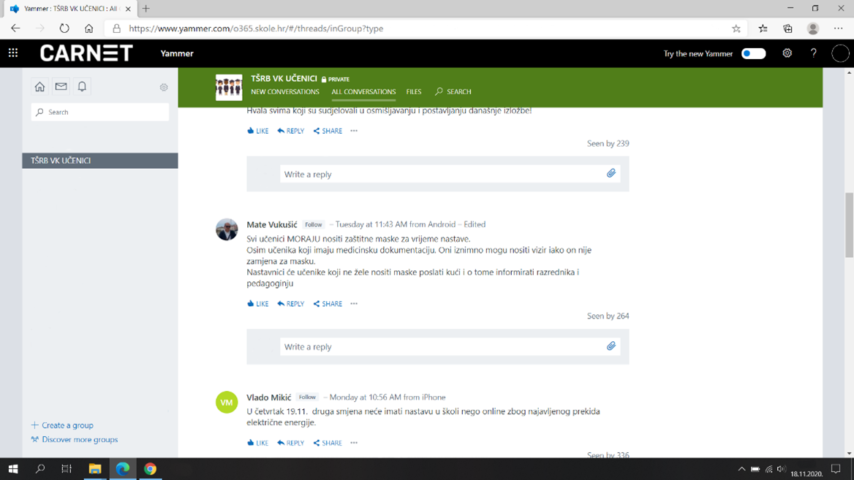Open Yammer settings gear in header
Viewport: 854px width, 480px height.
(x=787, y=53)
